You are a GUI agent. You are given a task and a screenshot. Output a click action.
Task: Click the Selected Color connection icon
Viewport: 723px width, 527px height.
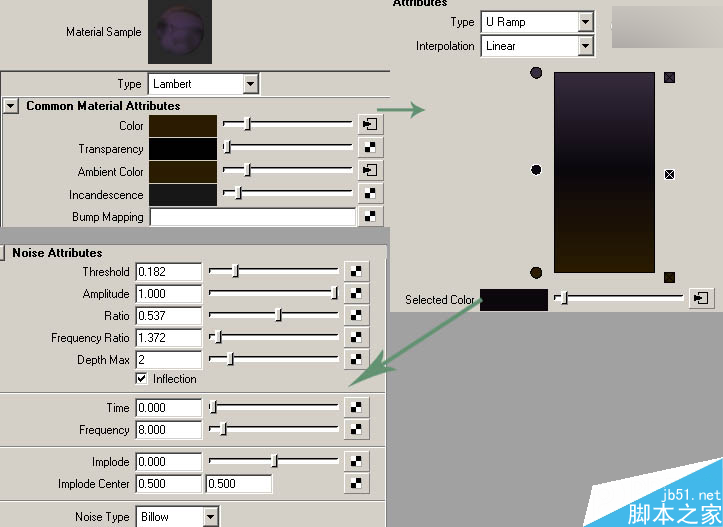[701, 298]
